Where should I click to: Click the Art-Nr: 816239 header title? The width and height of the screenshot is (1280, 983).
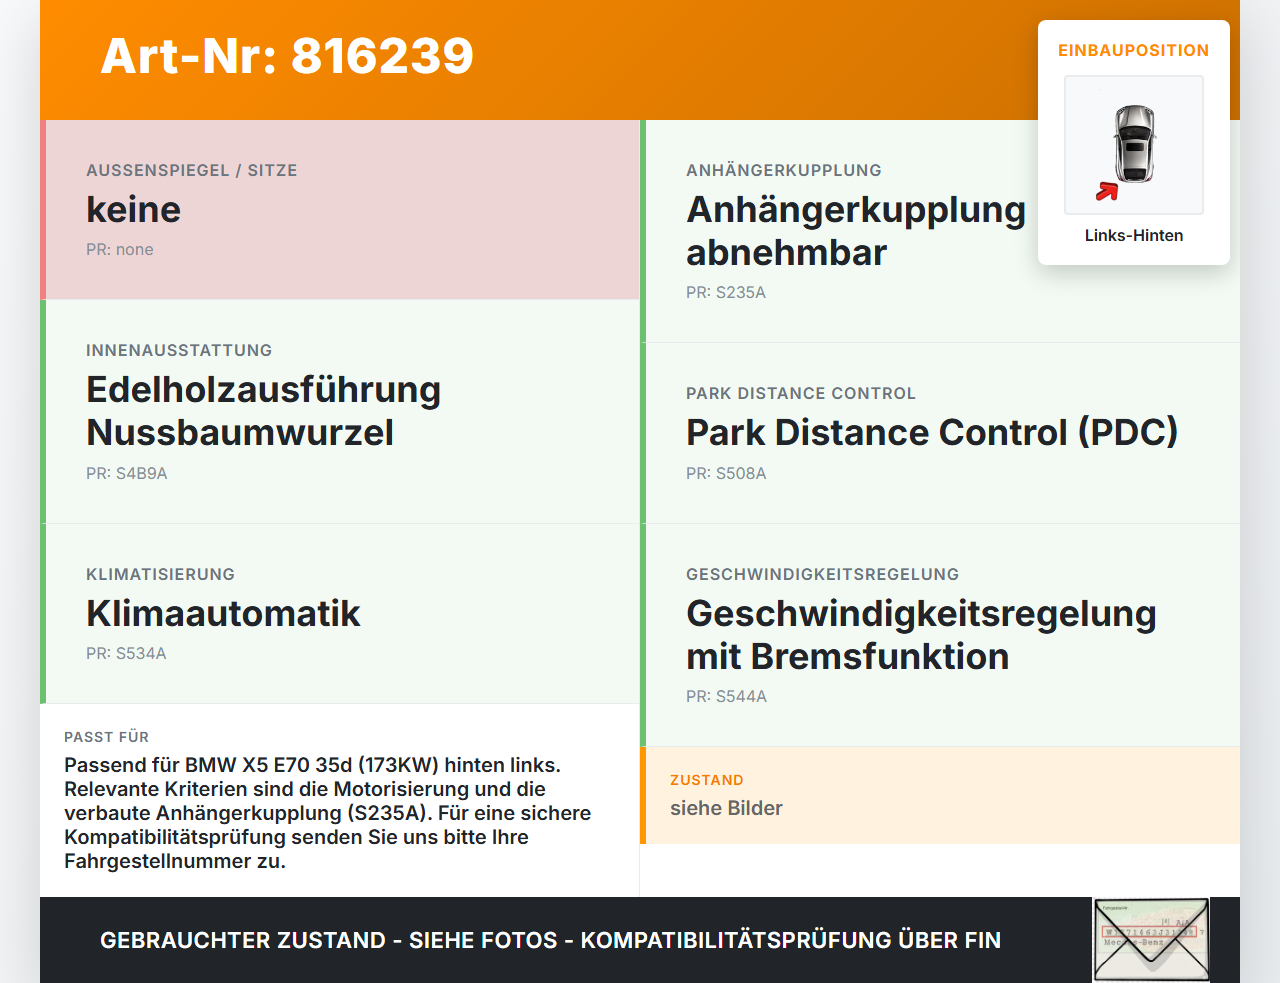287,56
